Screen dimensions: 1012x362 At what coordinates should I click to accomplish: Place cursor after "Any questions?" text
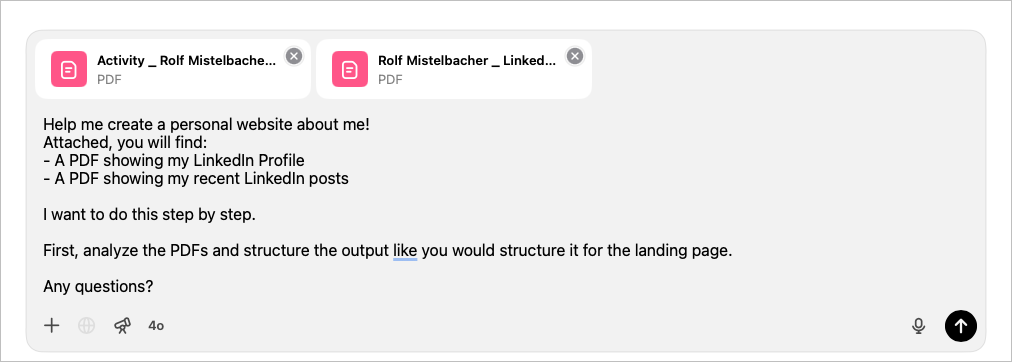coord(154,286)
